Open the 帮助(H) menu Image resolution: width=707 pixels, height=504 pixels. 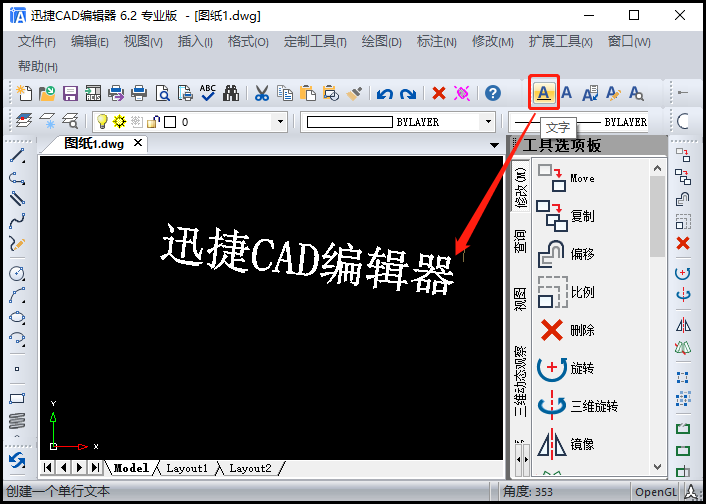pyautogui.click(x=38, y=66)
